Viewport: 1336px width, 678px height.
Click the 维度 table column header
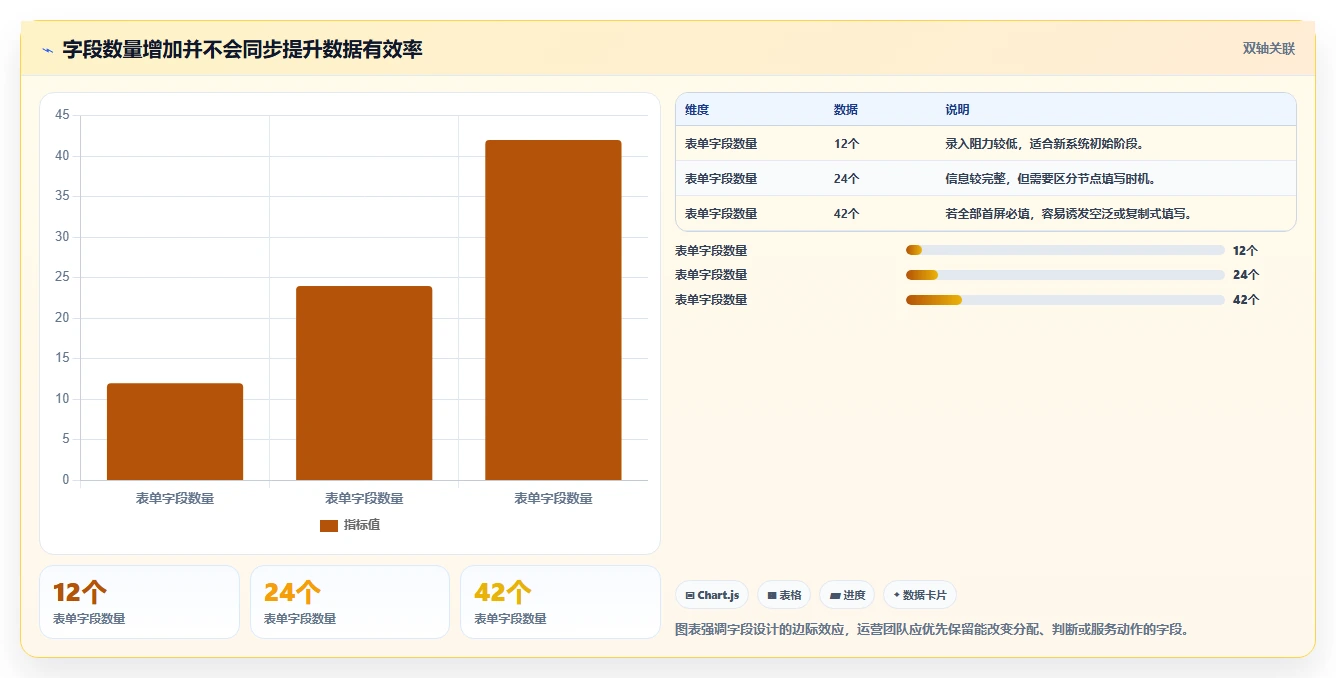pyautogui.click(x=697, y=110)
